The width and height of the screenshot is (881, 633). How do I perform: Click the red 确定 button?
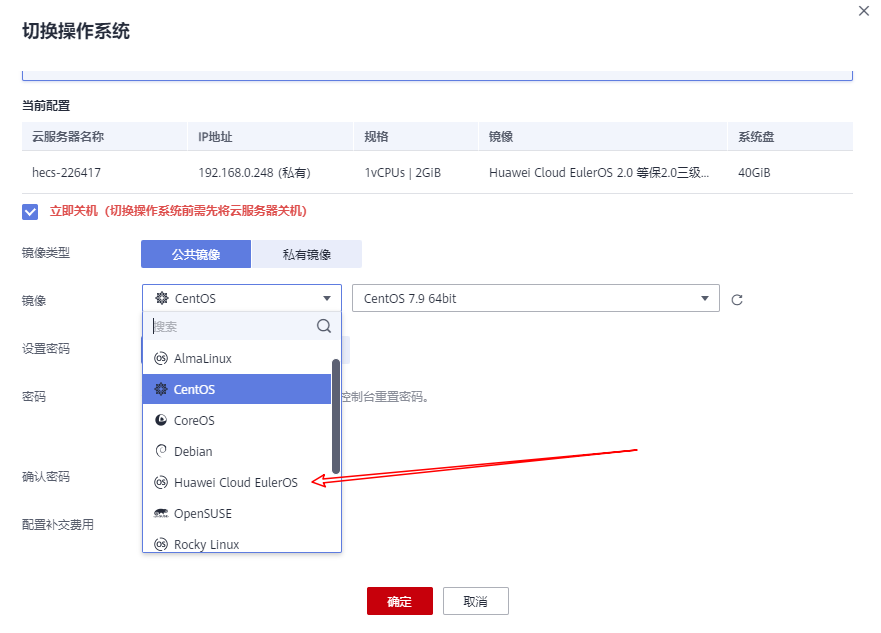click(x=399, y=601)
